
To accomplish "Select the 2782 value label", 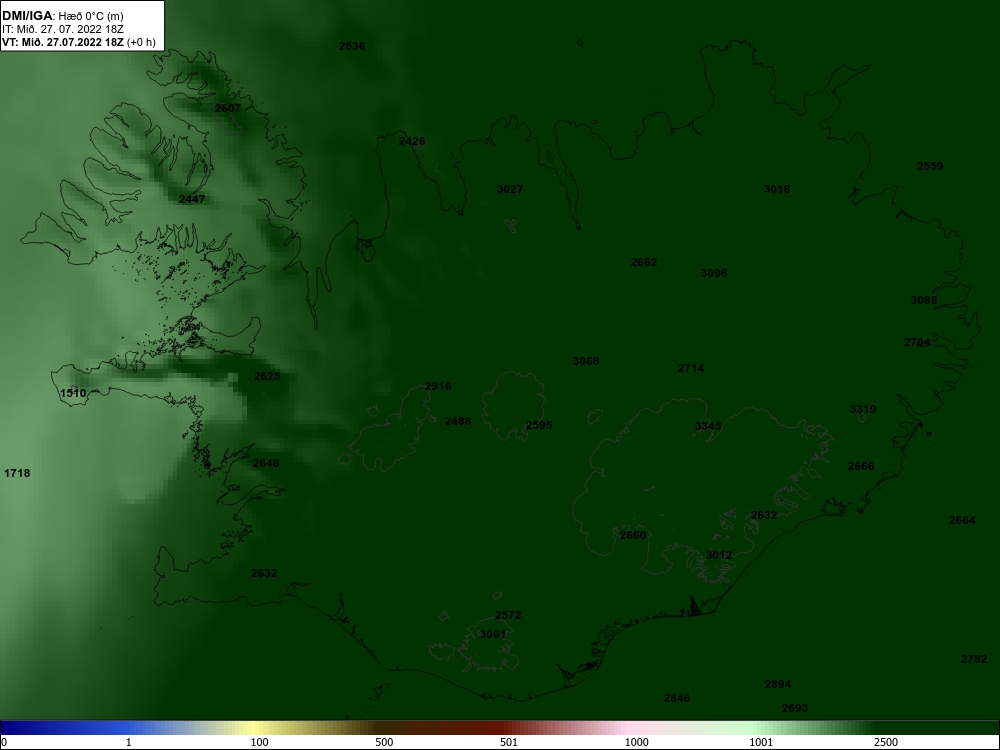I will coord(974,659).
